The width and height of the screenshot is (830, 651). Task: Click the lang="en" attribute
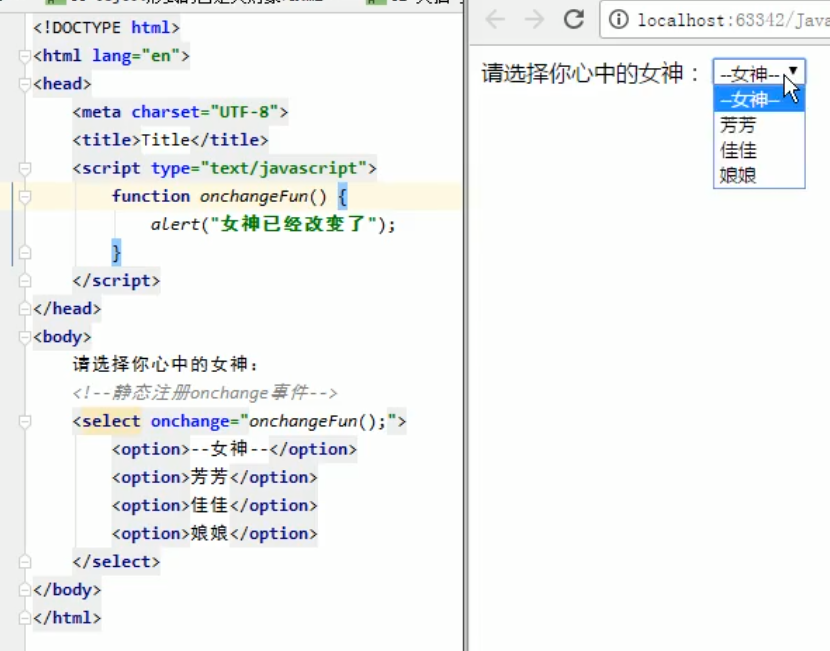[x=136, y=56]
